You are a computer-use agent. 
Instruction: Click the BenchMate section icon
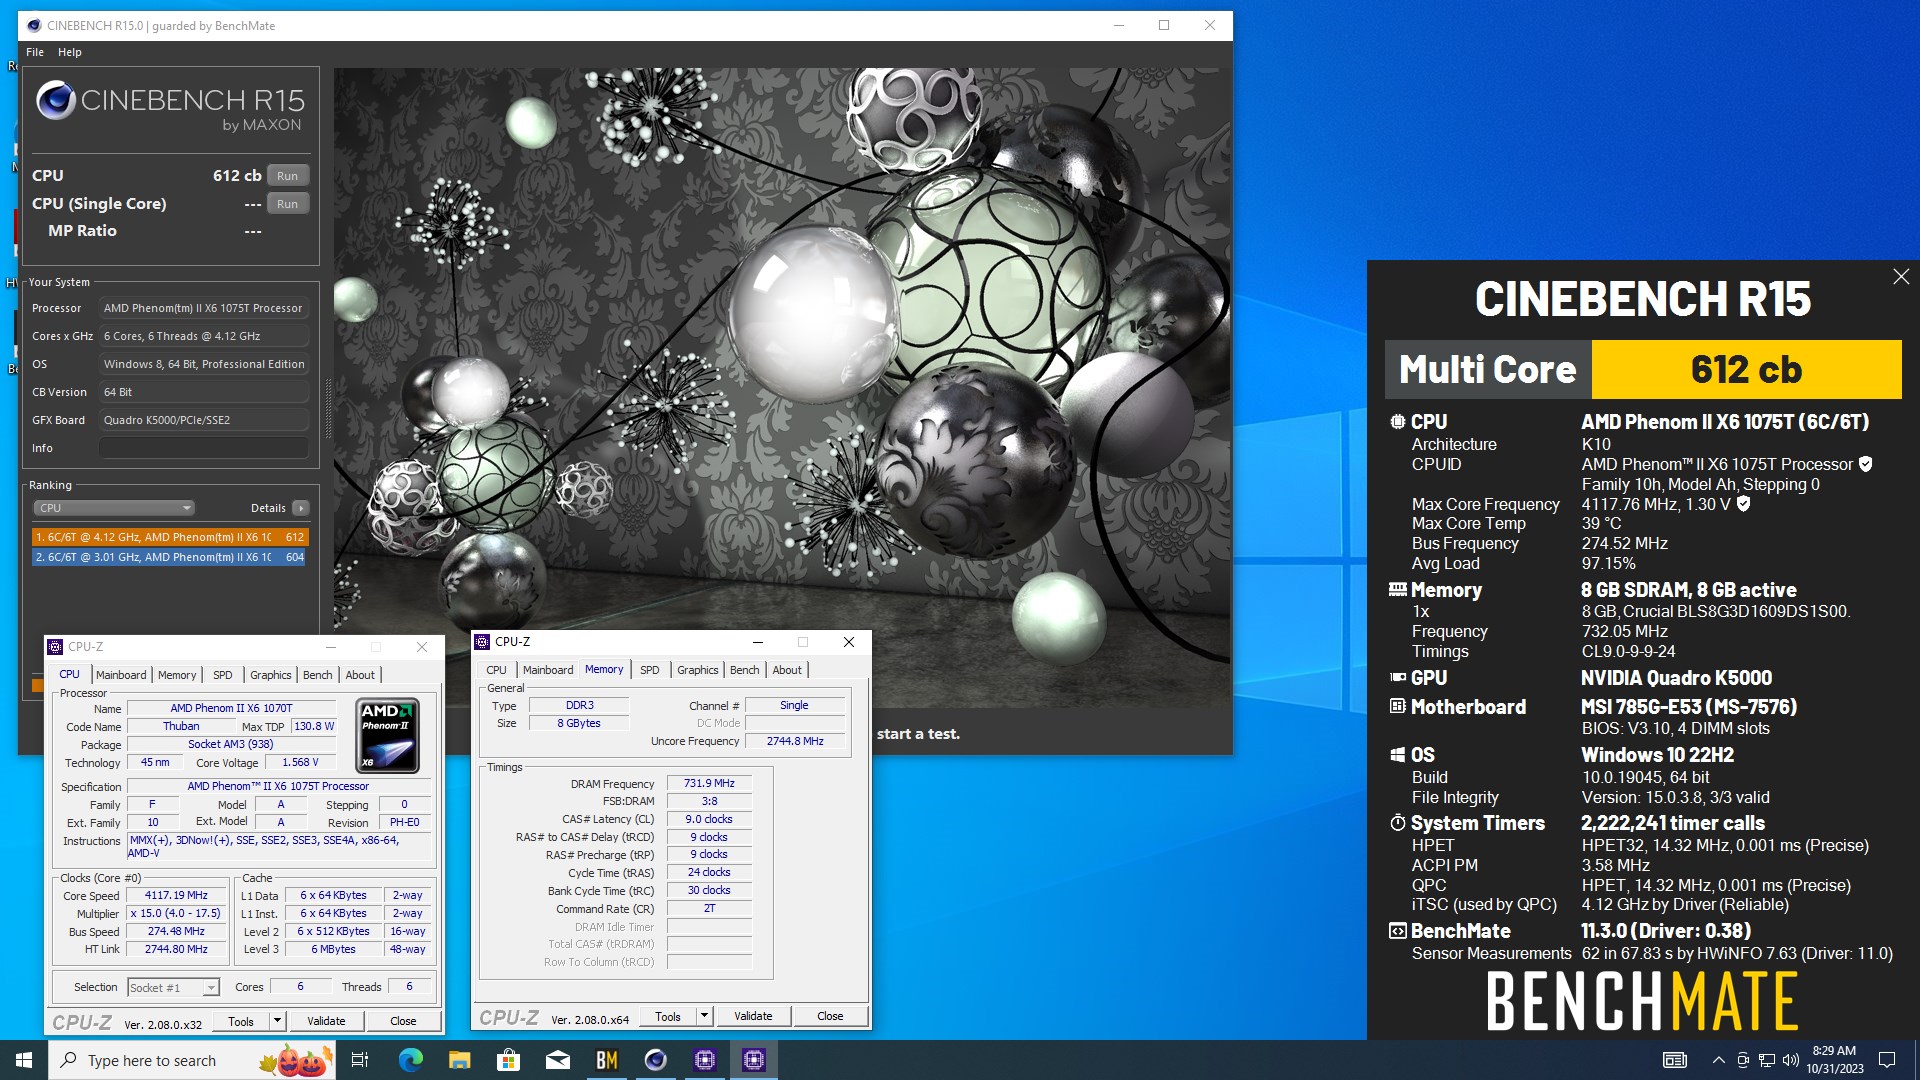[x=1397, y=931]
